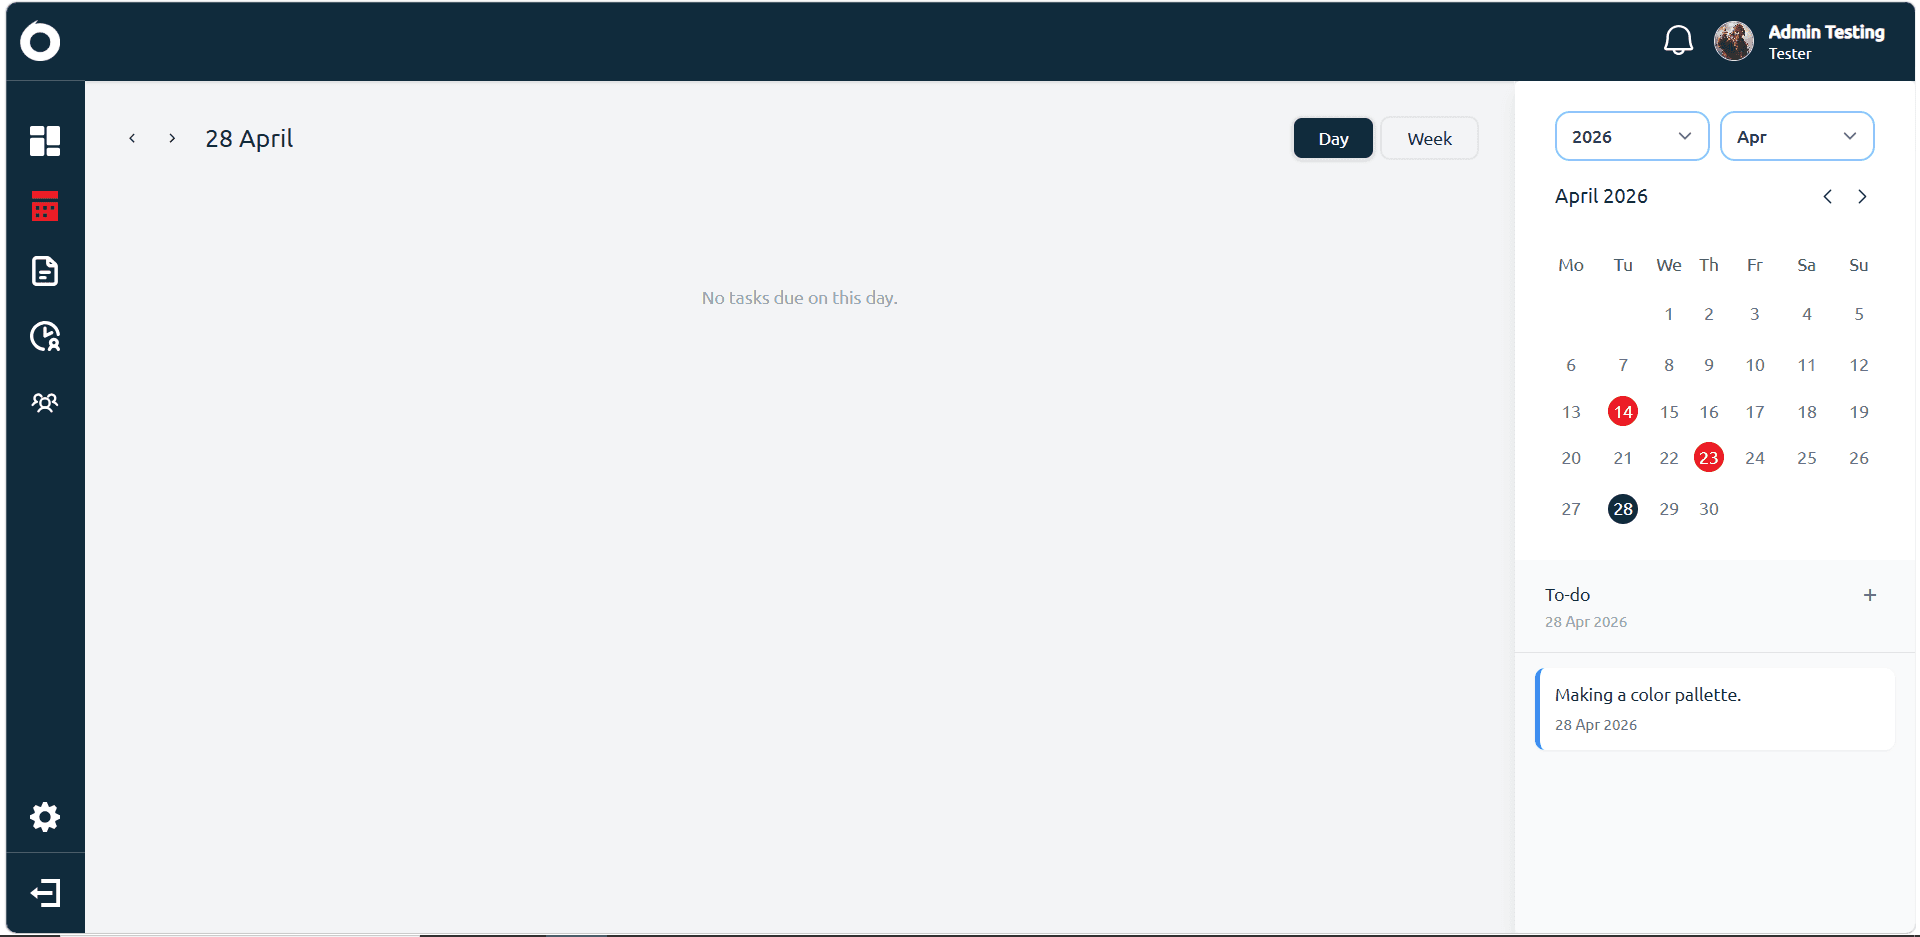Select the Calendar icon in the sidebar

pyautogui.click(x=45, y=206)
